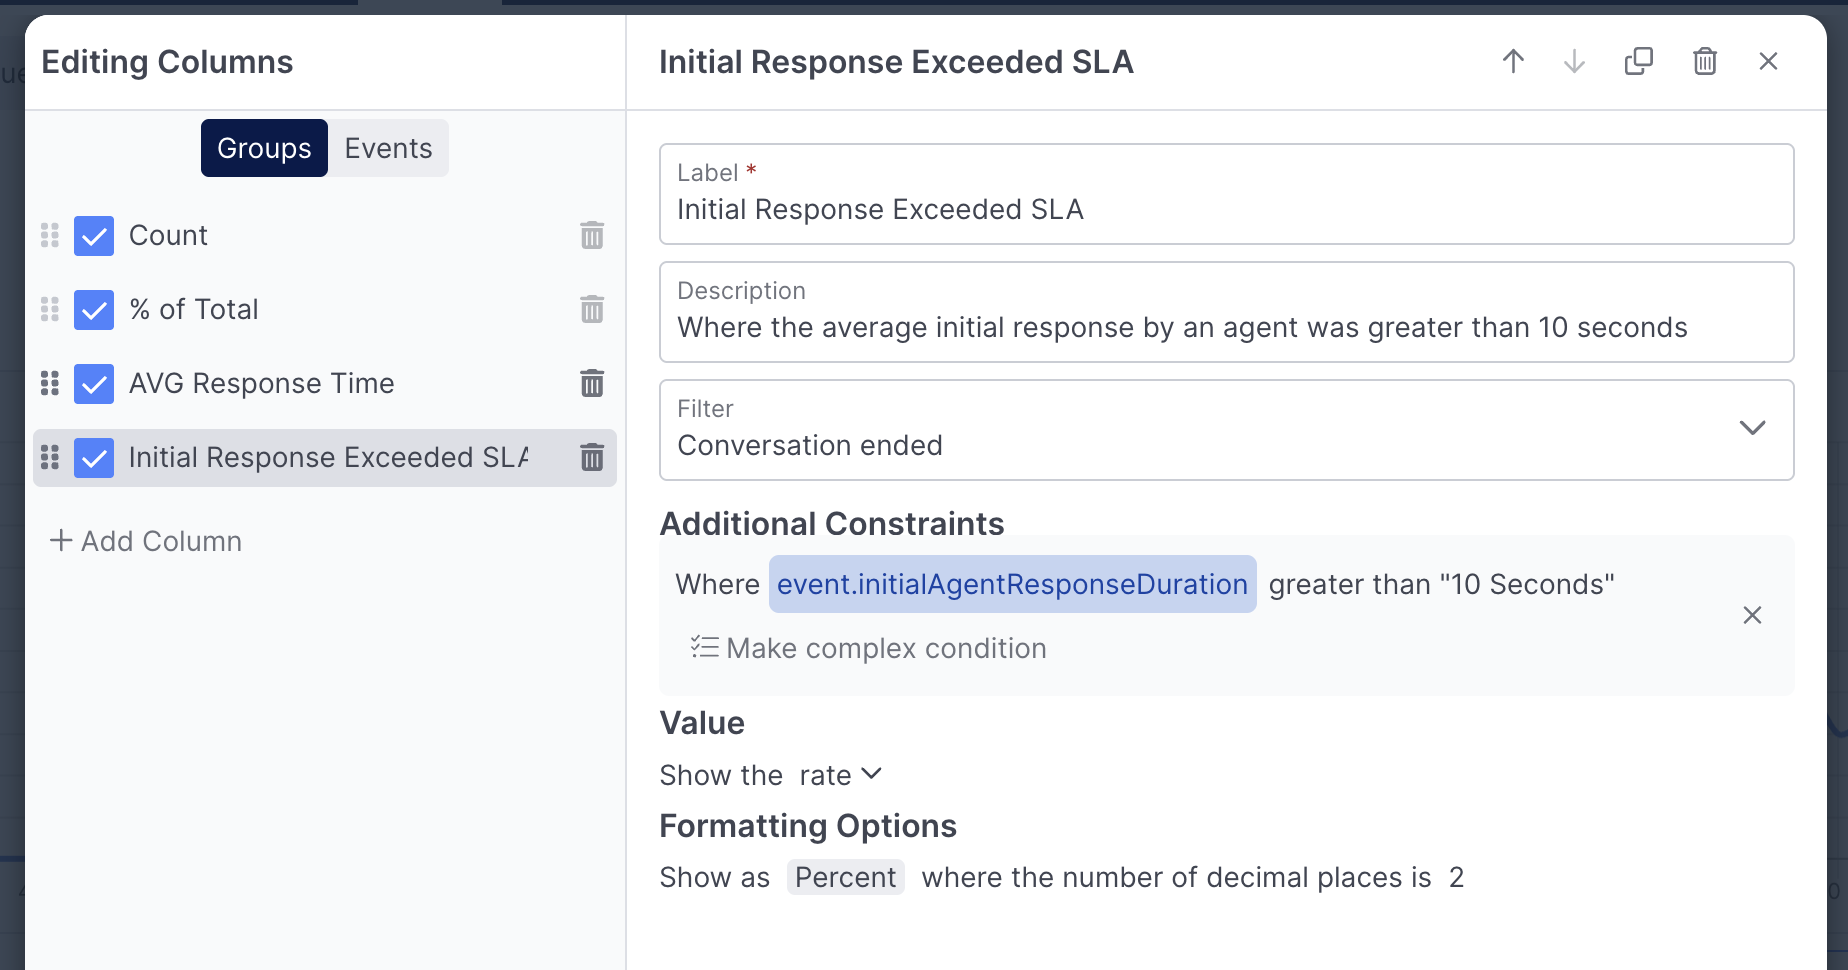1848x970 pixels.
Task: Expand the Show the rate dropdown
Action: pos(840,775)
